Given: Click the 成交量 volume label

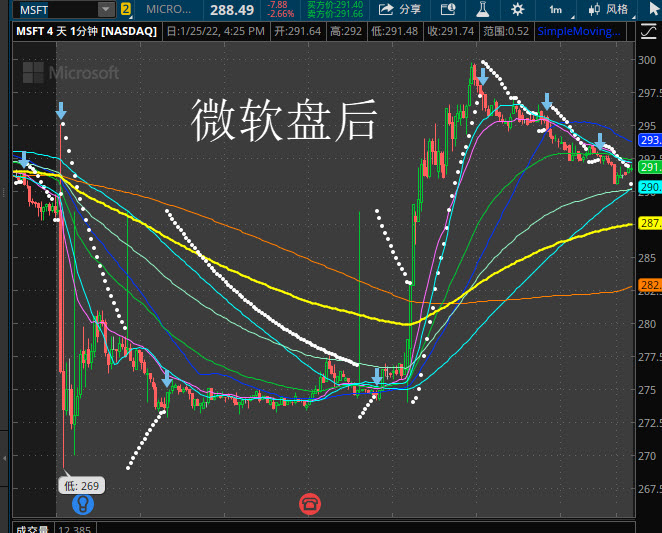Looking at the screenshot, I should coord(32,529).
